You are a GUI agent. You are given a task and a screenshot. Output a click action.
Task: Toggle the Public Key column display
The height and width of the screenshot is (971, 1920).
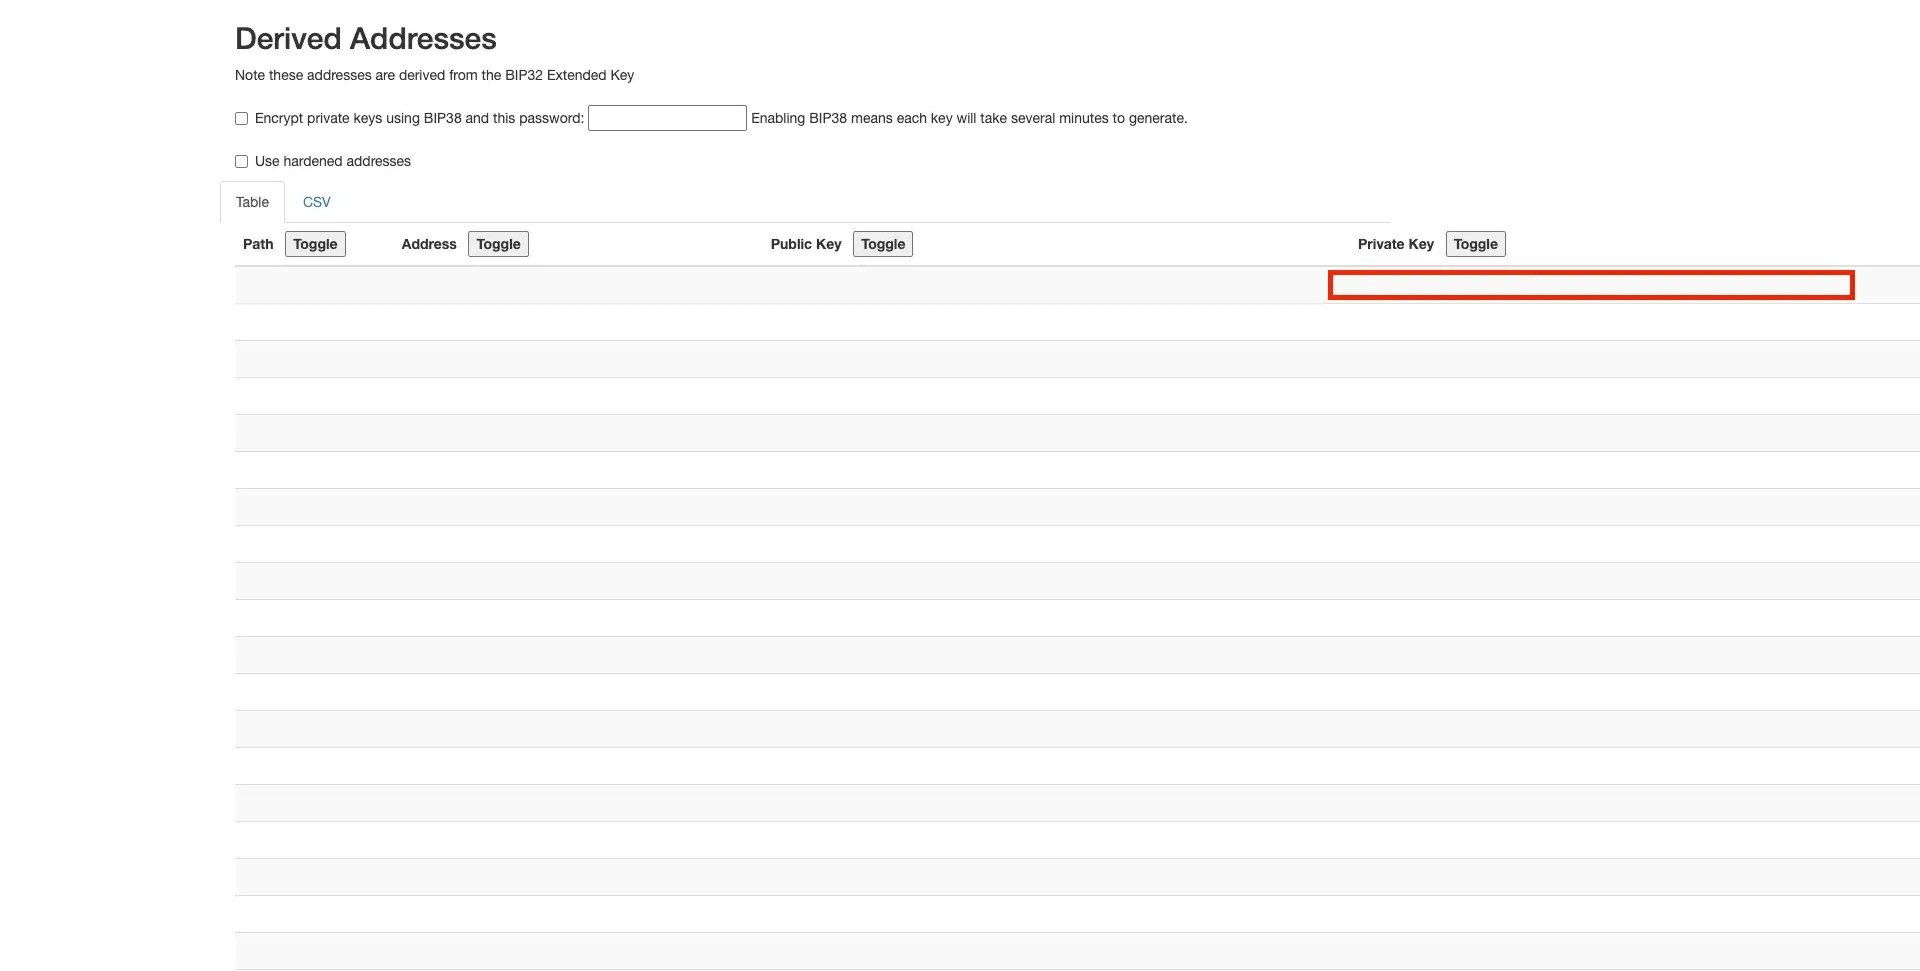881,243
